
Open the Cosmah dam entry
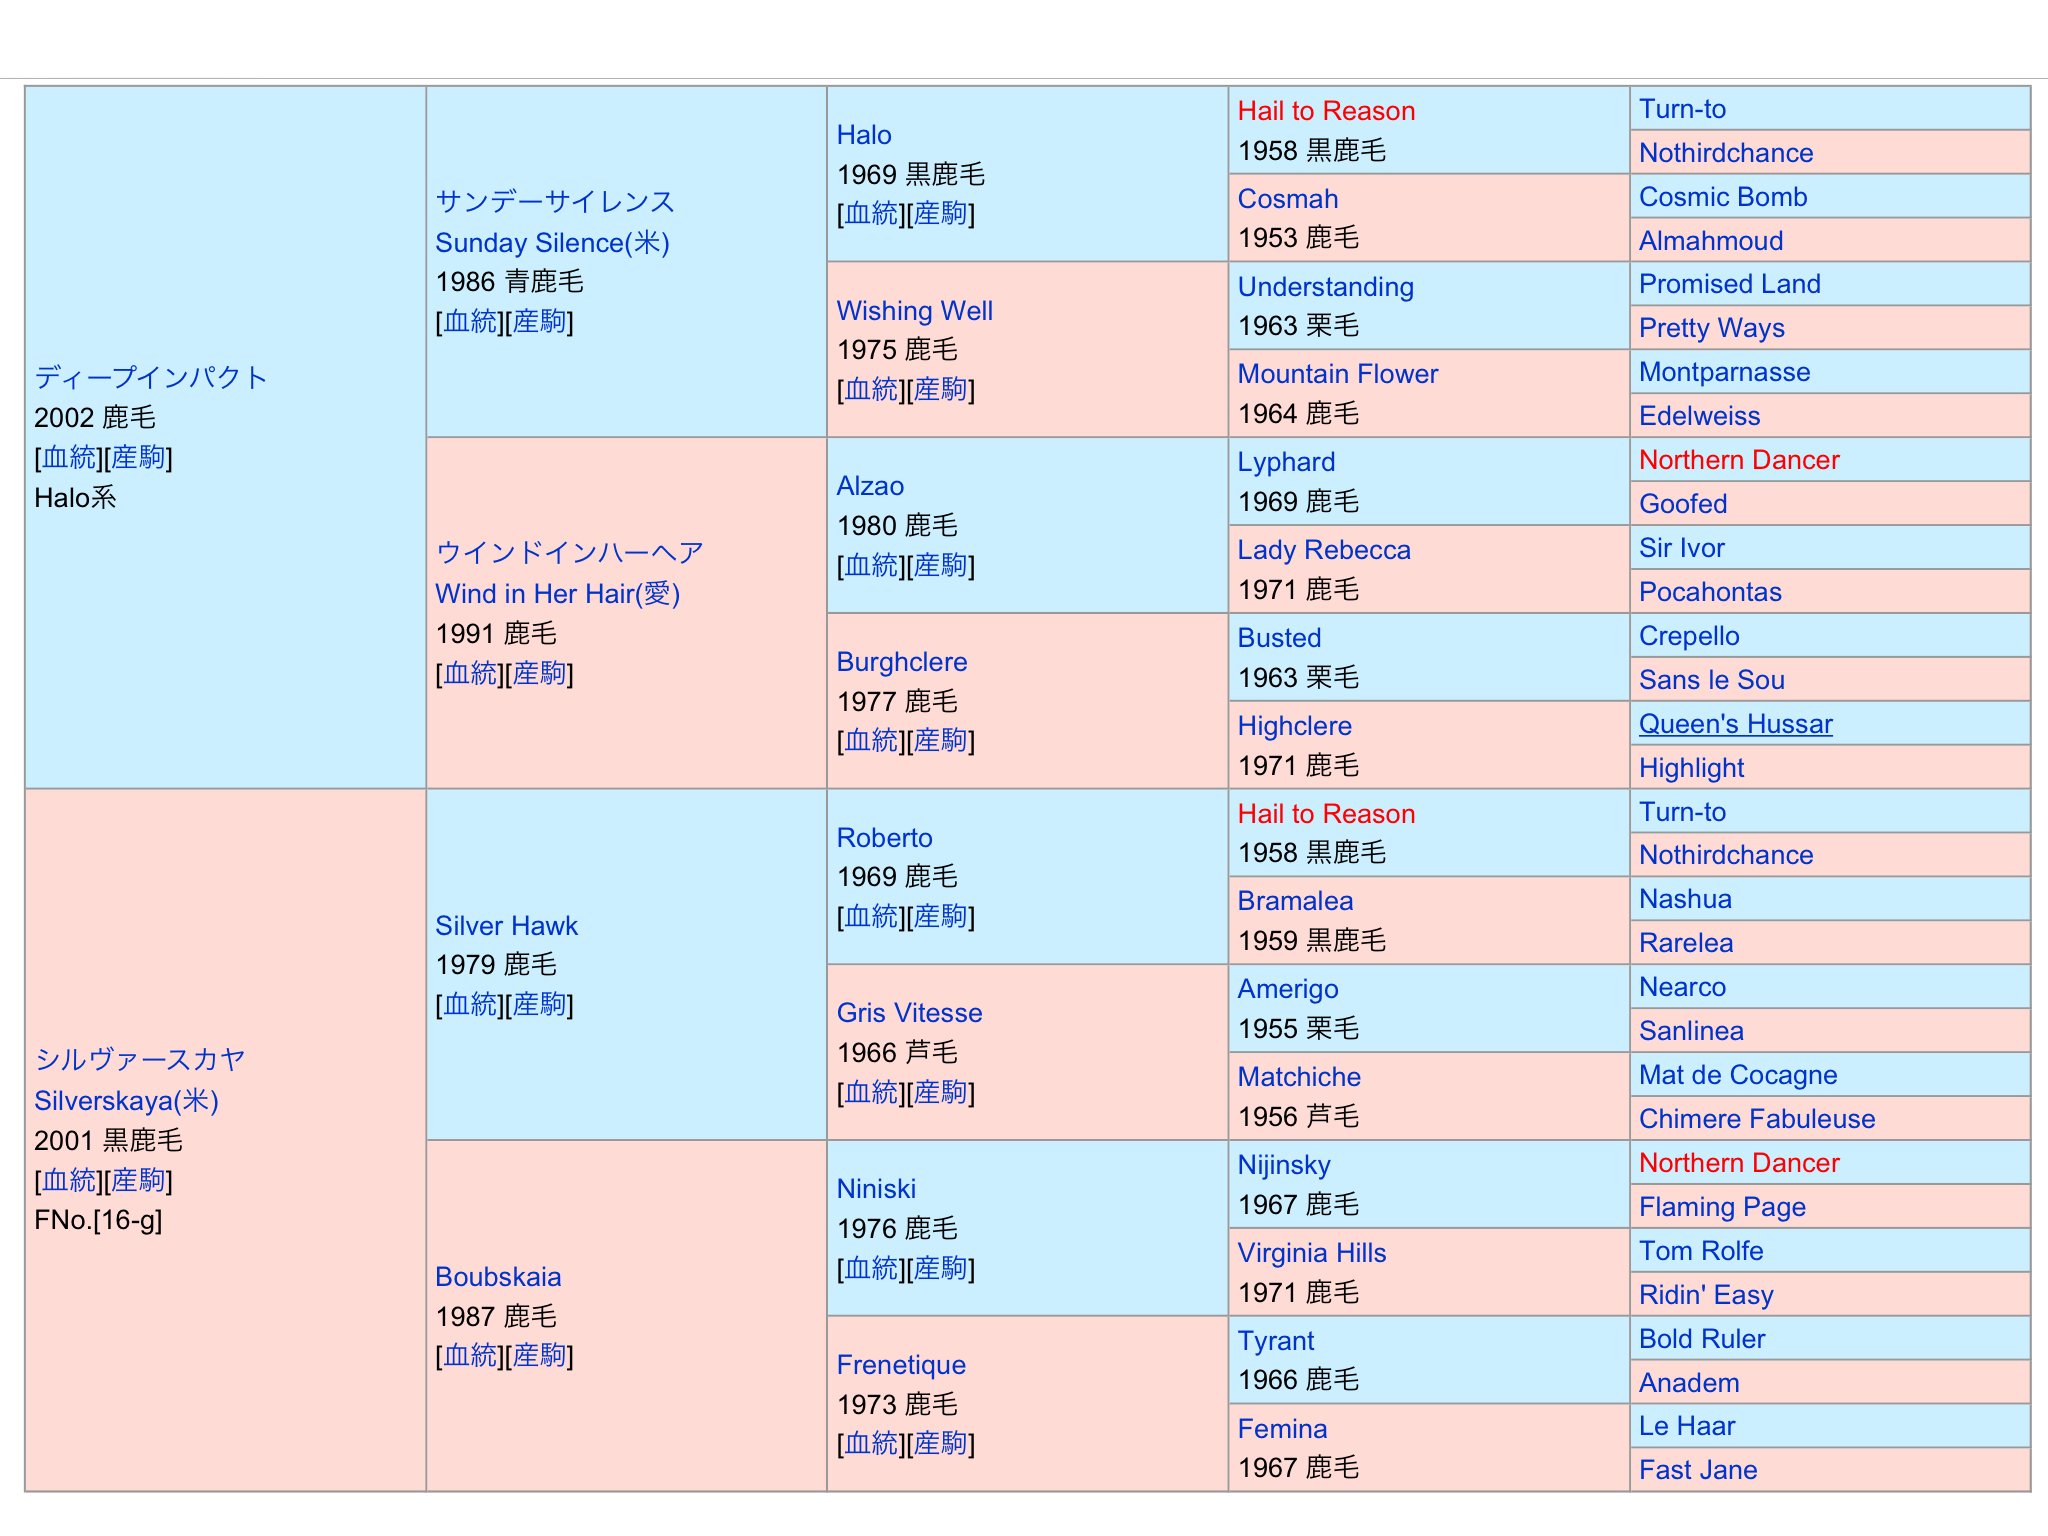tap(1288, 198)
